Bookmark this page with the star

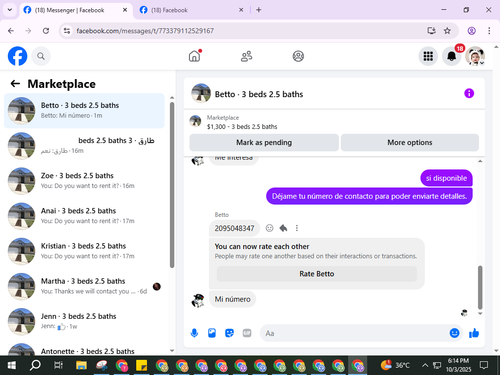click(447, 31)
